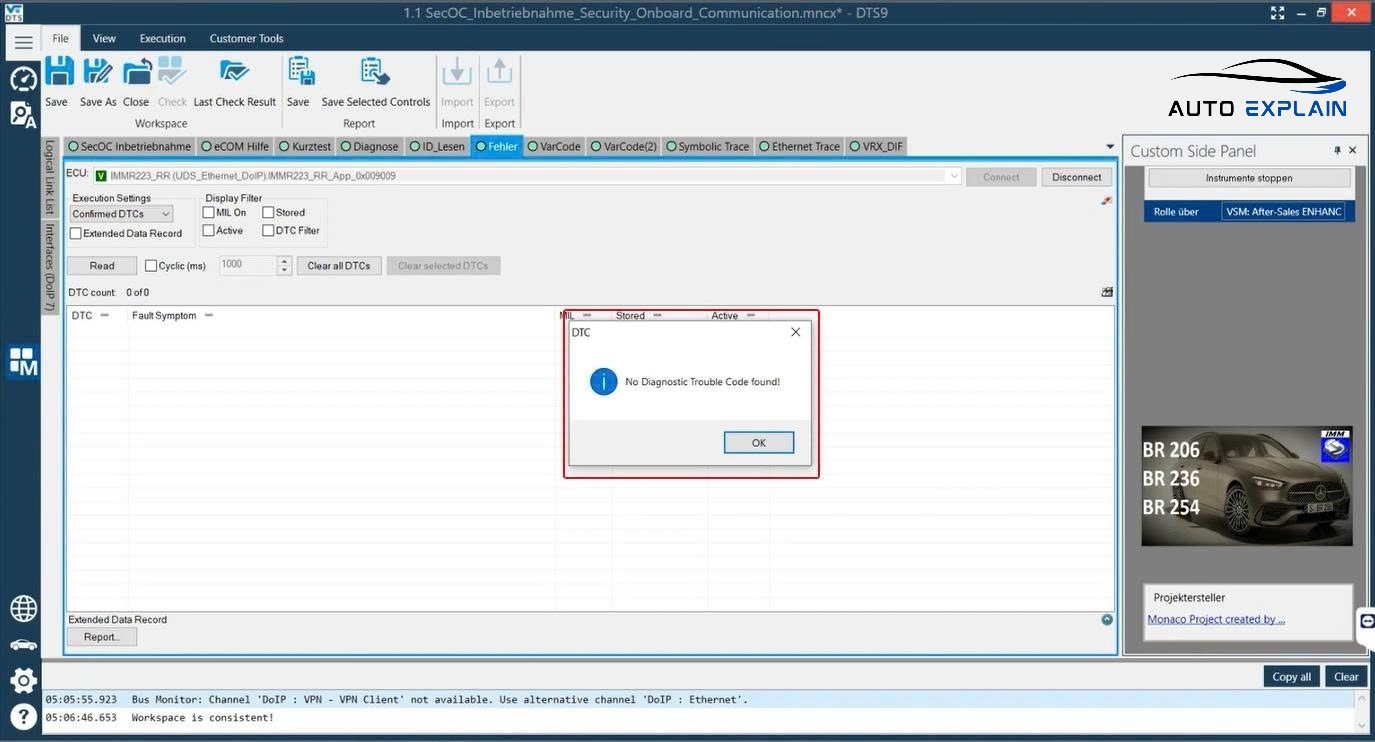Click the settings gear in the left sidebar
This screenshot has height=742, width=1375.
[x=23, y=681]
